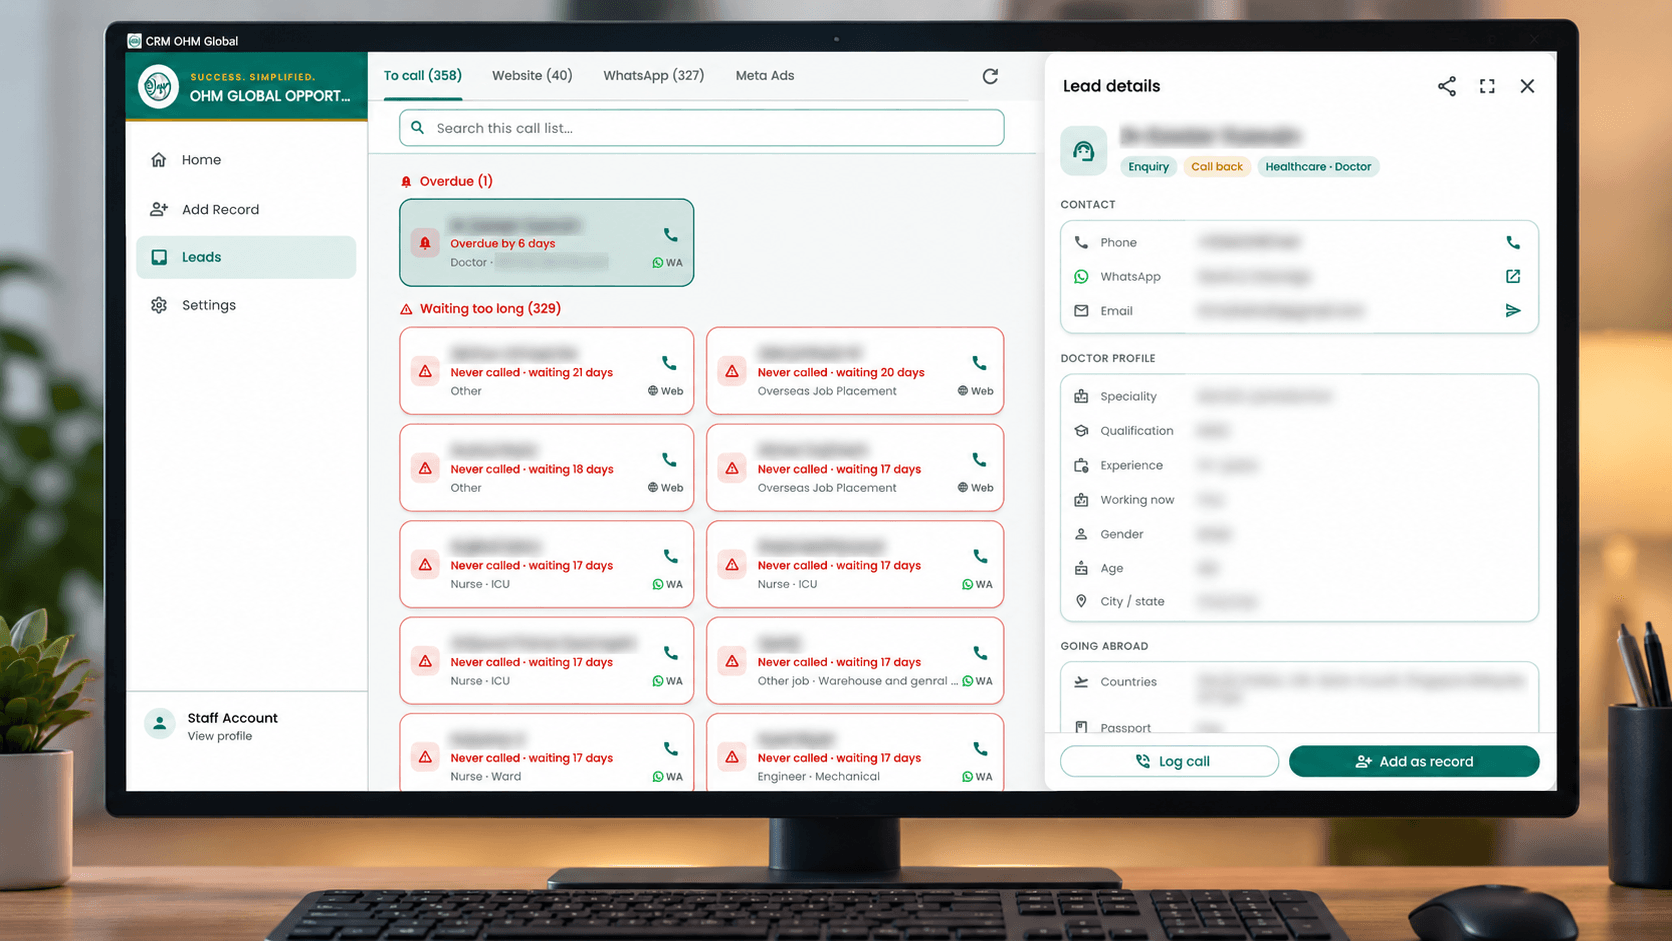
Task: Click warning icon on the waiting 21 days card
Action: pyautogui.click(x=425, y=371)
